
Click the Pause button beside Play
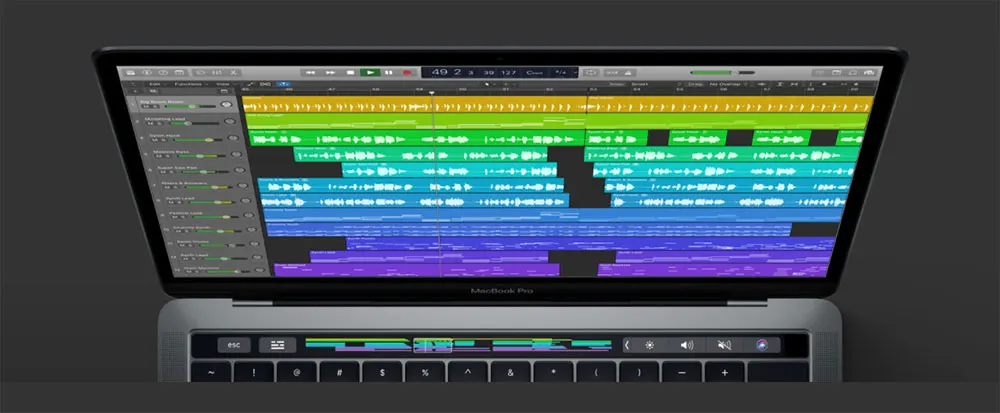tap(389, 73)
